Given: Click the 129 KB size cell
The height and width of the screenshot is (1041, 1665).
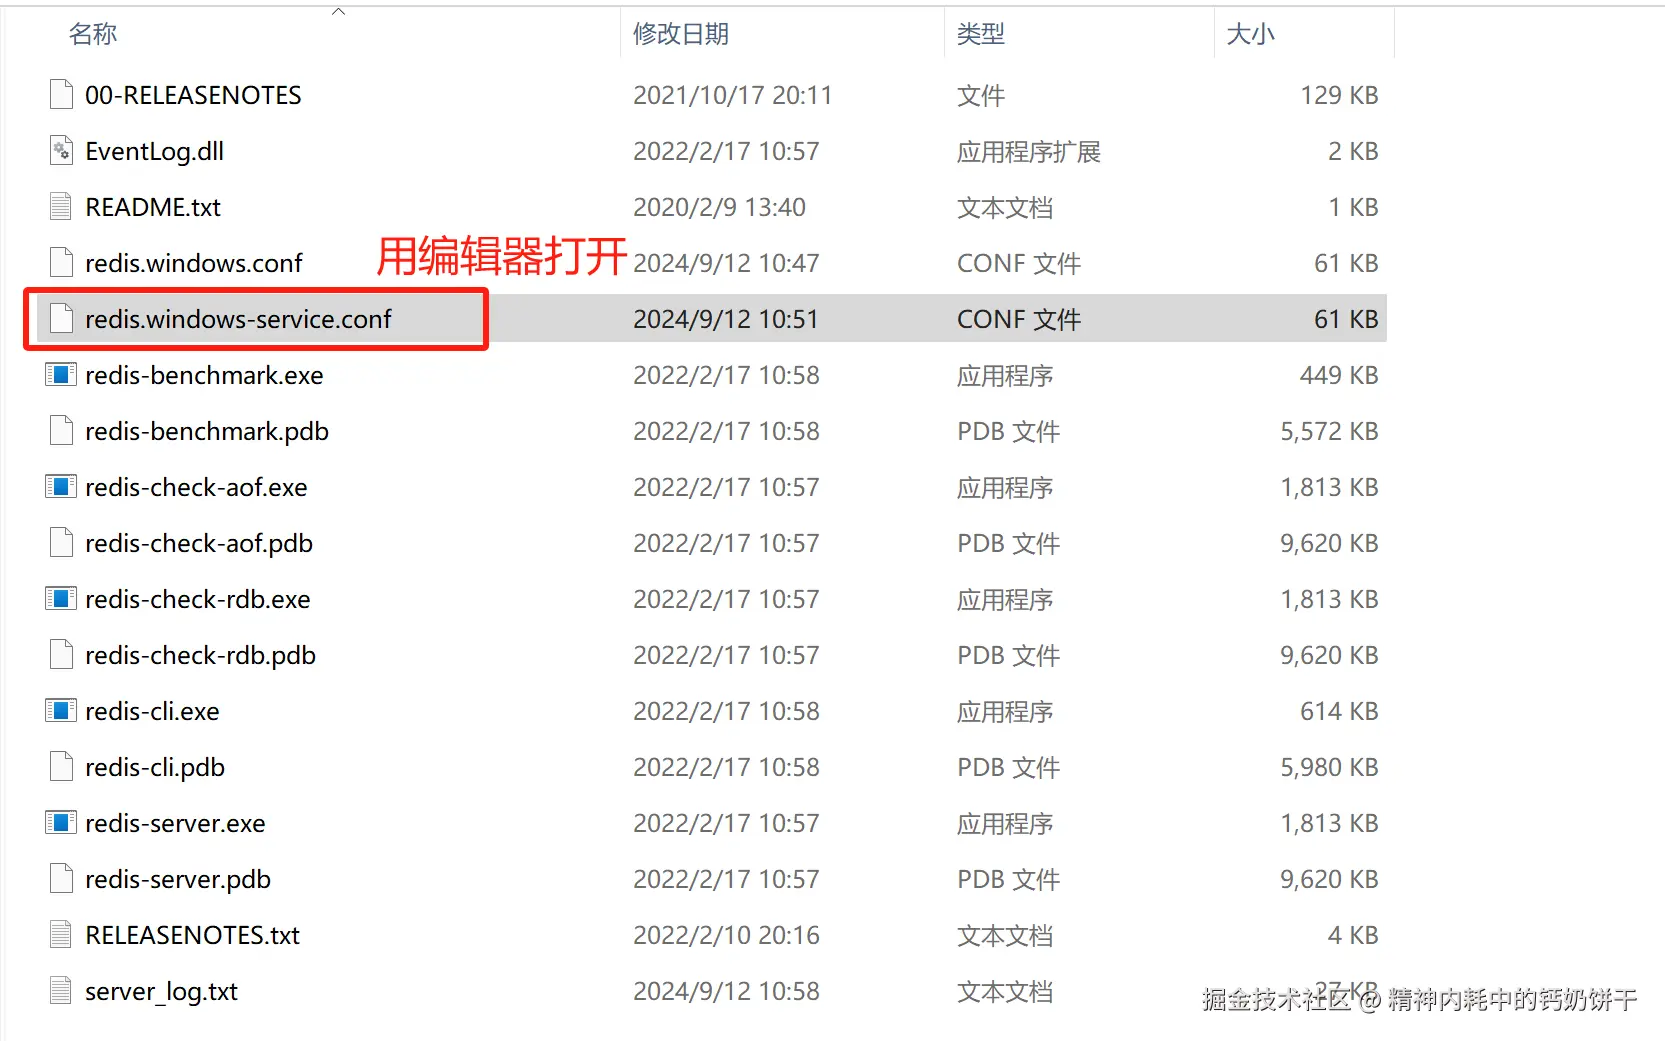Looking at the screenshot, I should click(1339, 95).
